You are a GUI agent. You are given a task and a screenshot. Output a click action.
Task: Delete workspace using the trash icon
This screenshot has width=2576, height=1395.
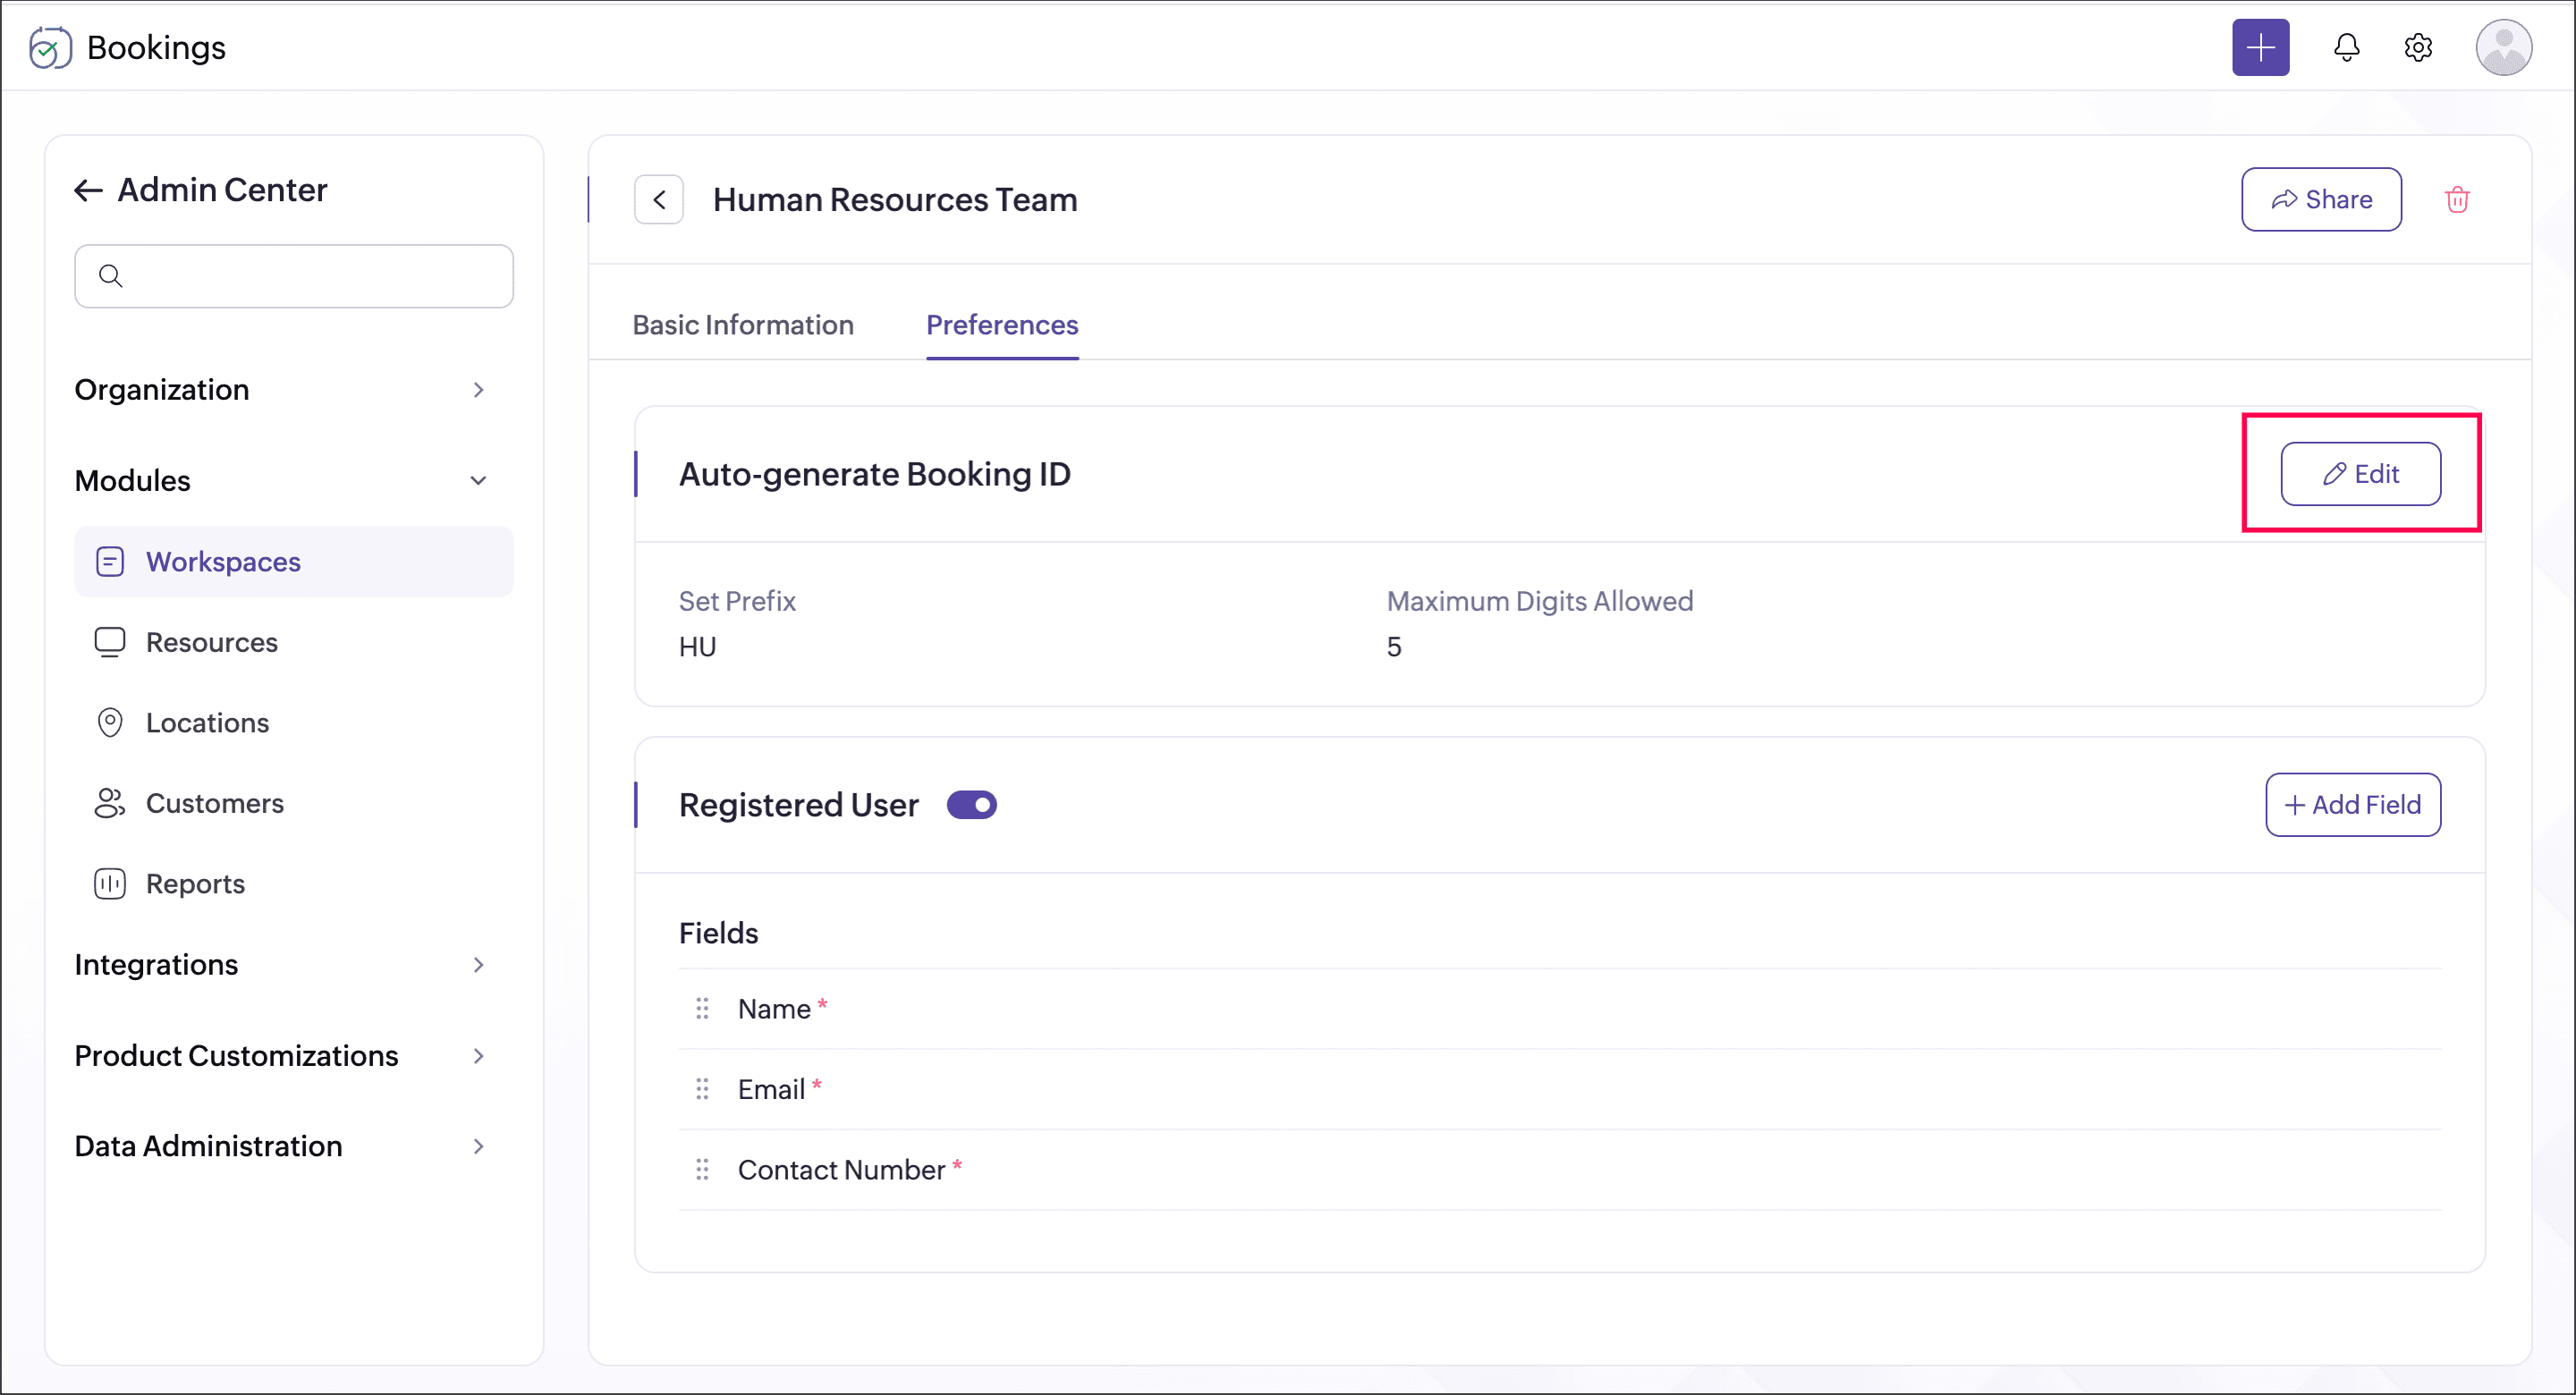click(2457, 200)
